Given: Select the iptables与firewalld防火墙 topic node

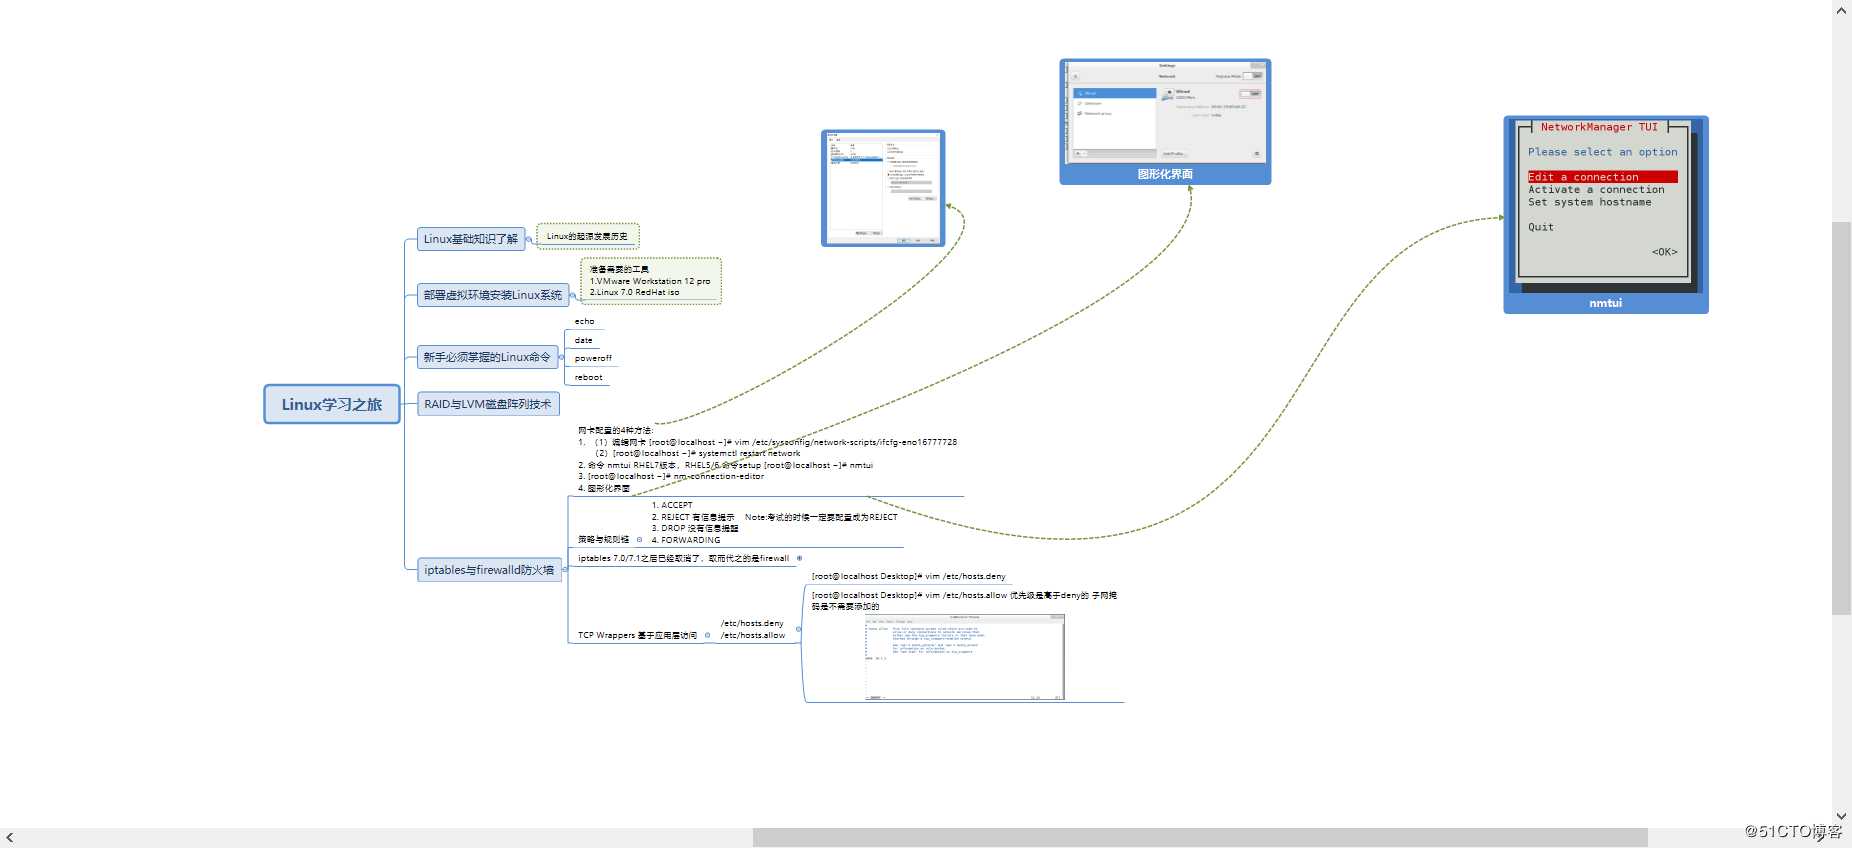Looking at the screenshot, I should click(x=489, y=570).
